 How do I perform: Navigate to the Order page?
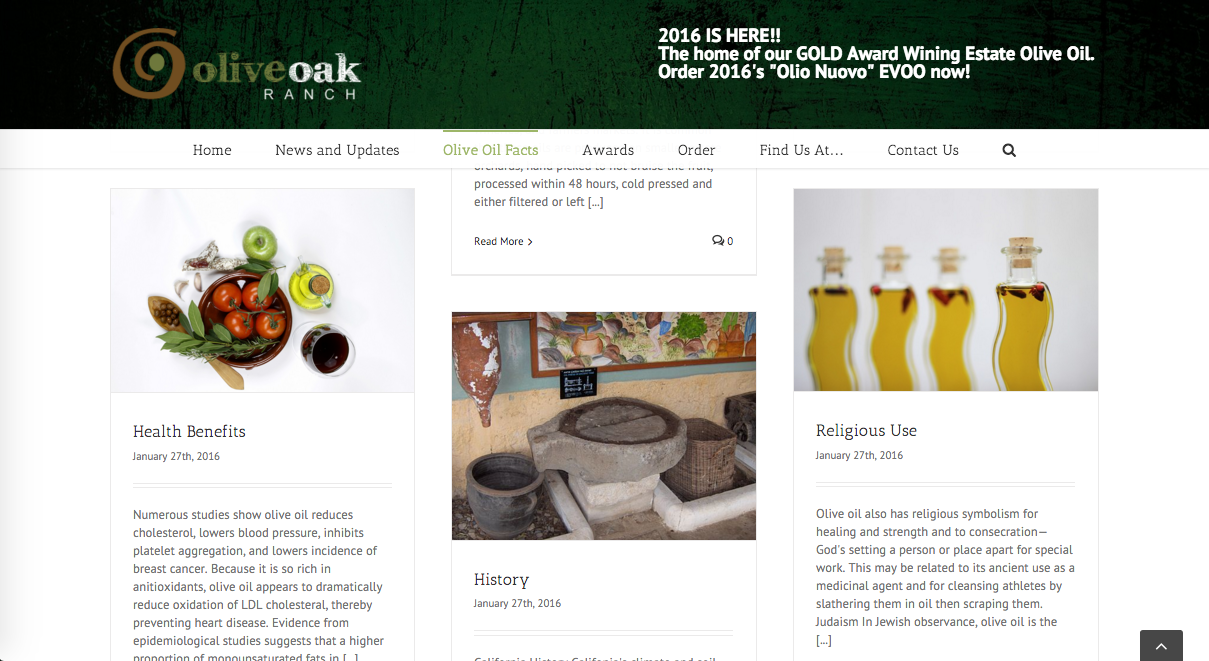[x=697, y=150]
